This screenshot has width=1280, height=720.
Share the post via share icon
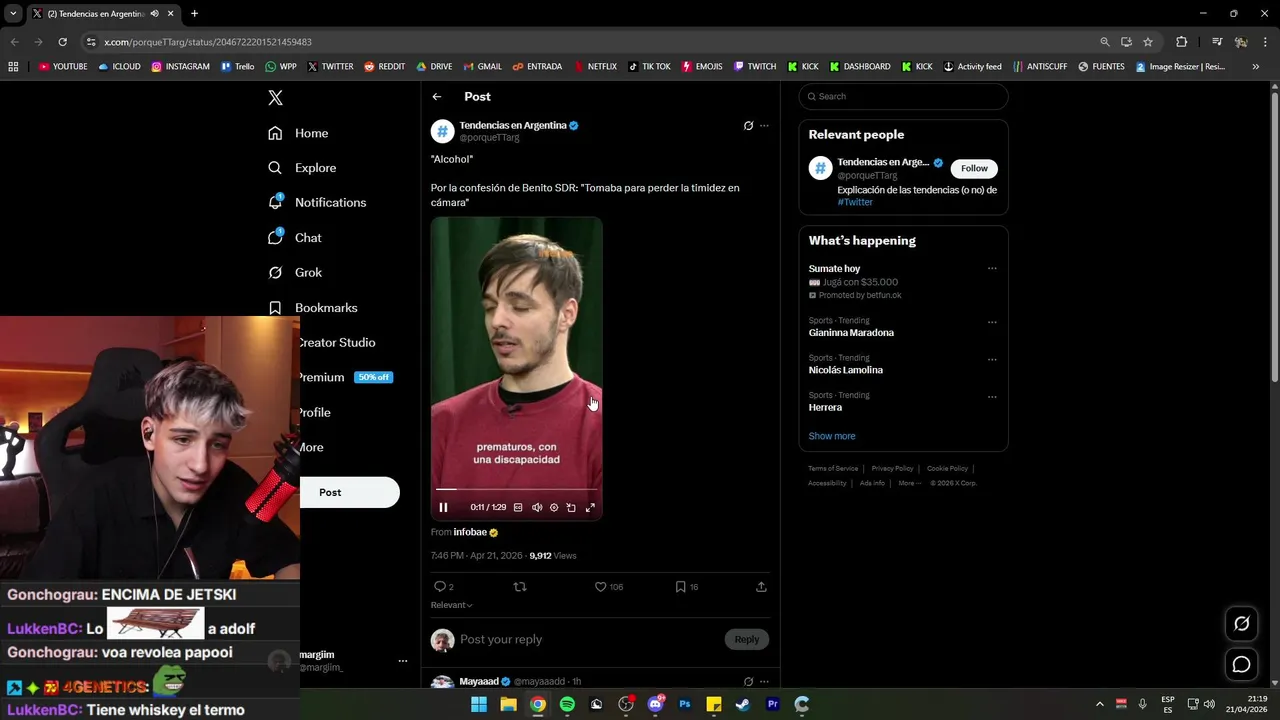761,587
